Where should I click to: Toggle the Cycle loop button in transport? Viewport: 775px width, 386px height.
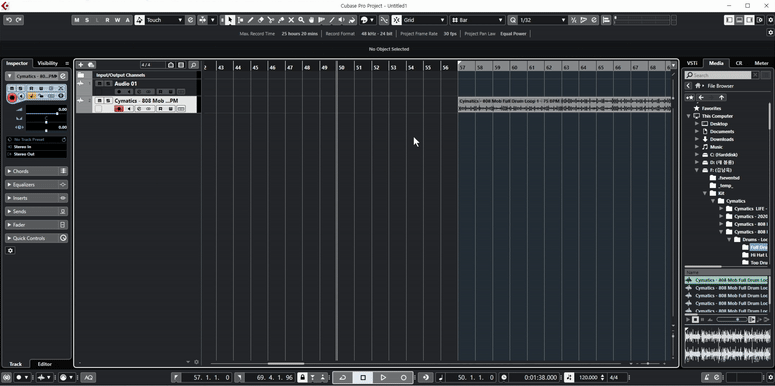tap(343, 378)
